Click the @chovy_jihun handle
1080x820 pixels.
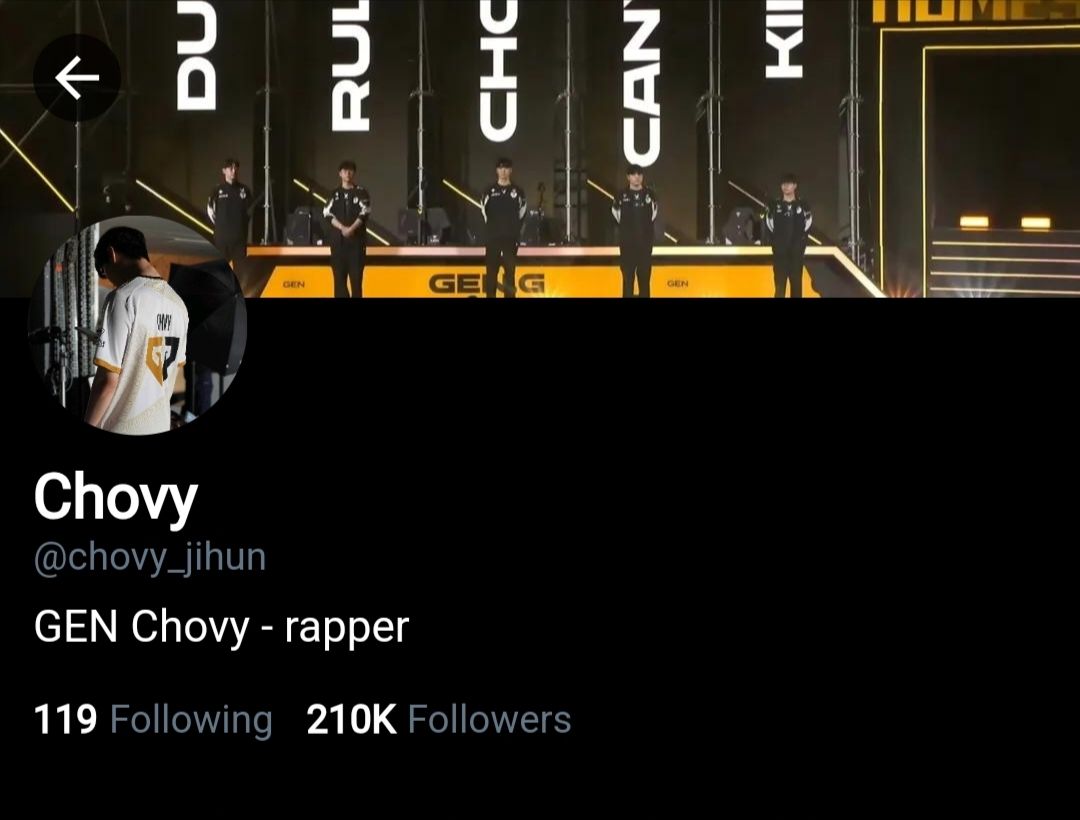point(149,558)
